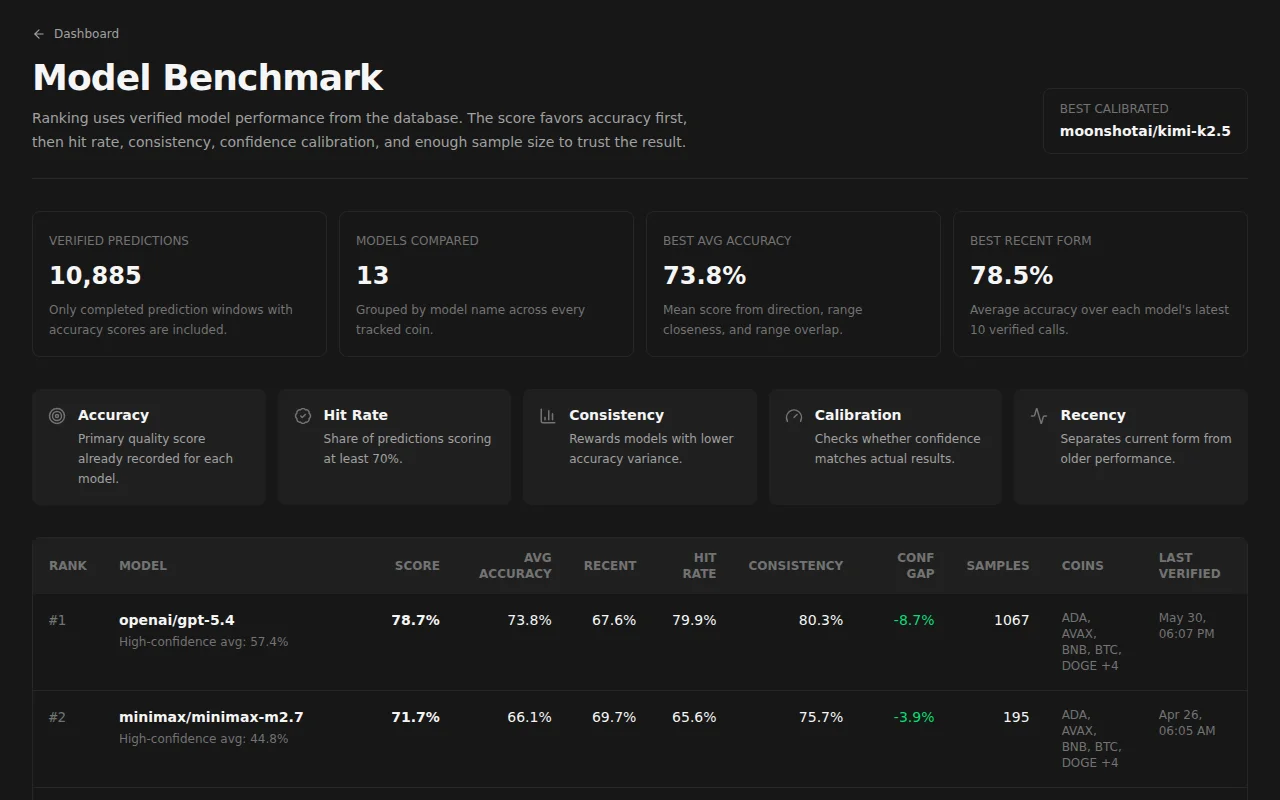Click the Calibration card heading
Screen dimensions: 1280x800
pos(858,415)
